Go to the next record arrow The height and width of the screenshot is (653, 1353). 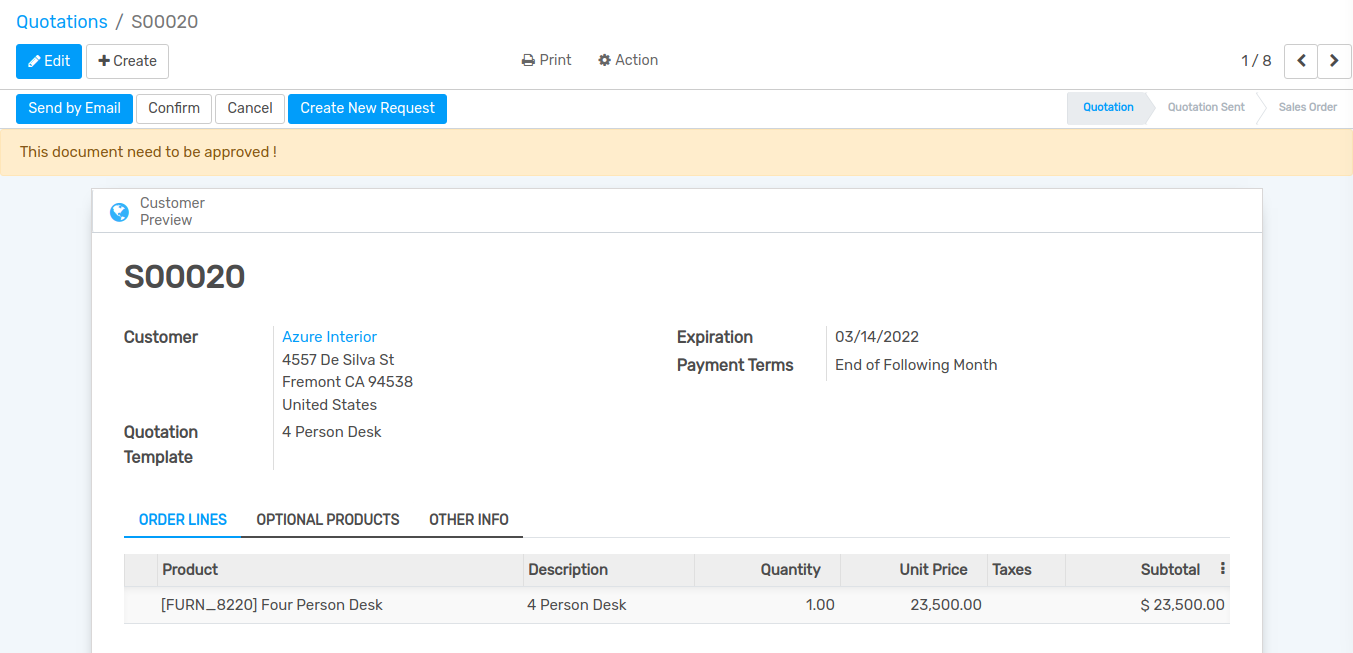coord(1334,61)
